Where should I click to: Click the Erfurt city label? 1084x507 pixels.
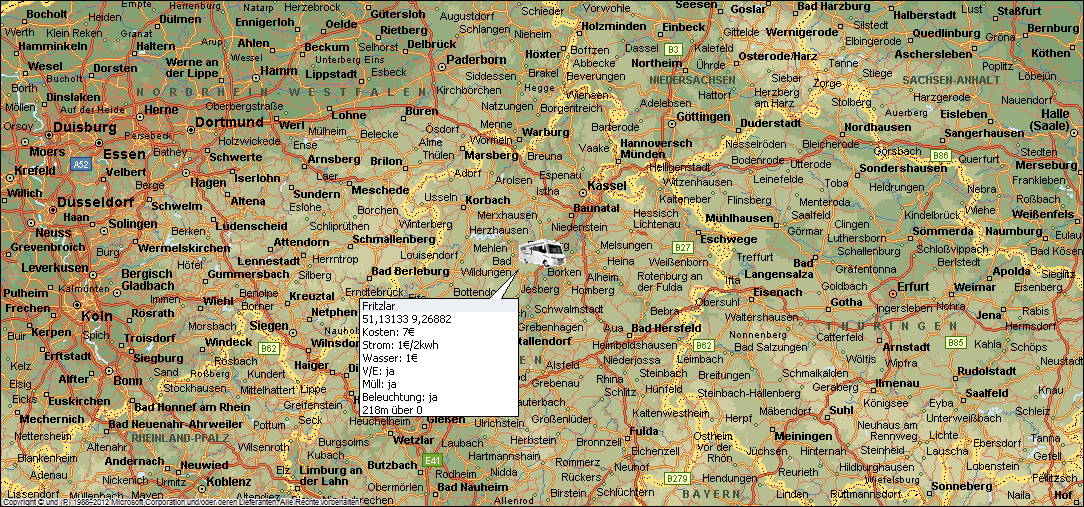point(913,286)
